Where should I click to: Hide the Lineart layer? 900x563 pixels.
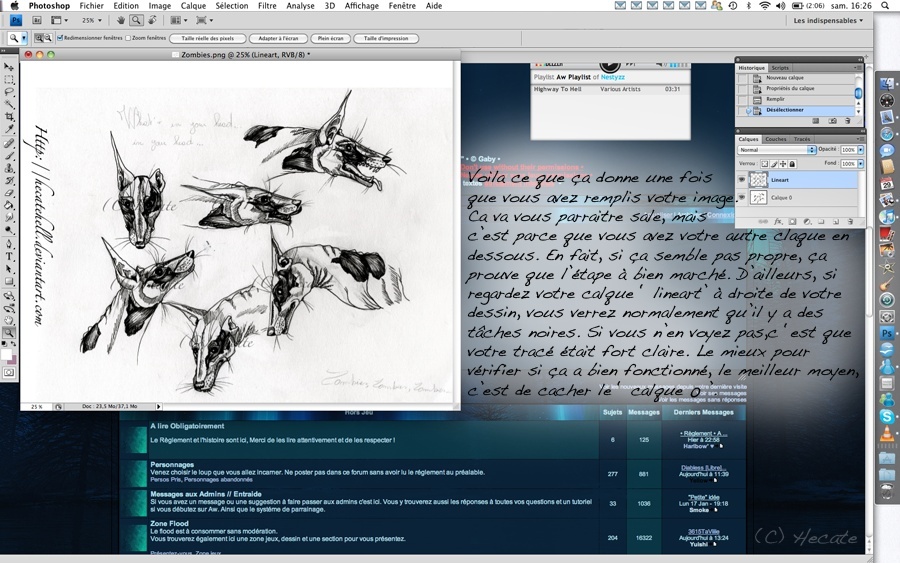[x=742, y=180]
